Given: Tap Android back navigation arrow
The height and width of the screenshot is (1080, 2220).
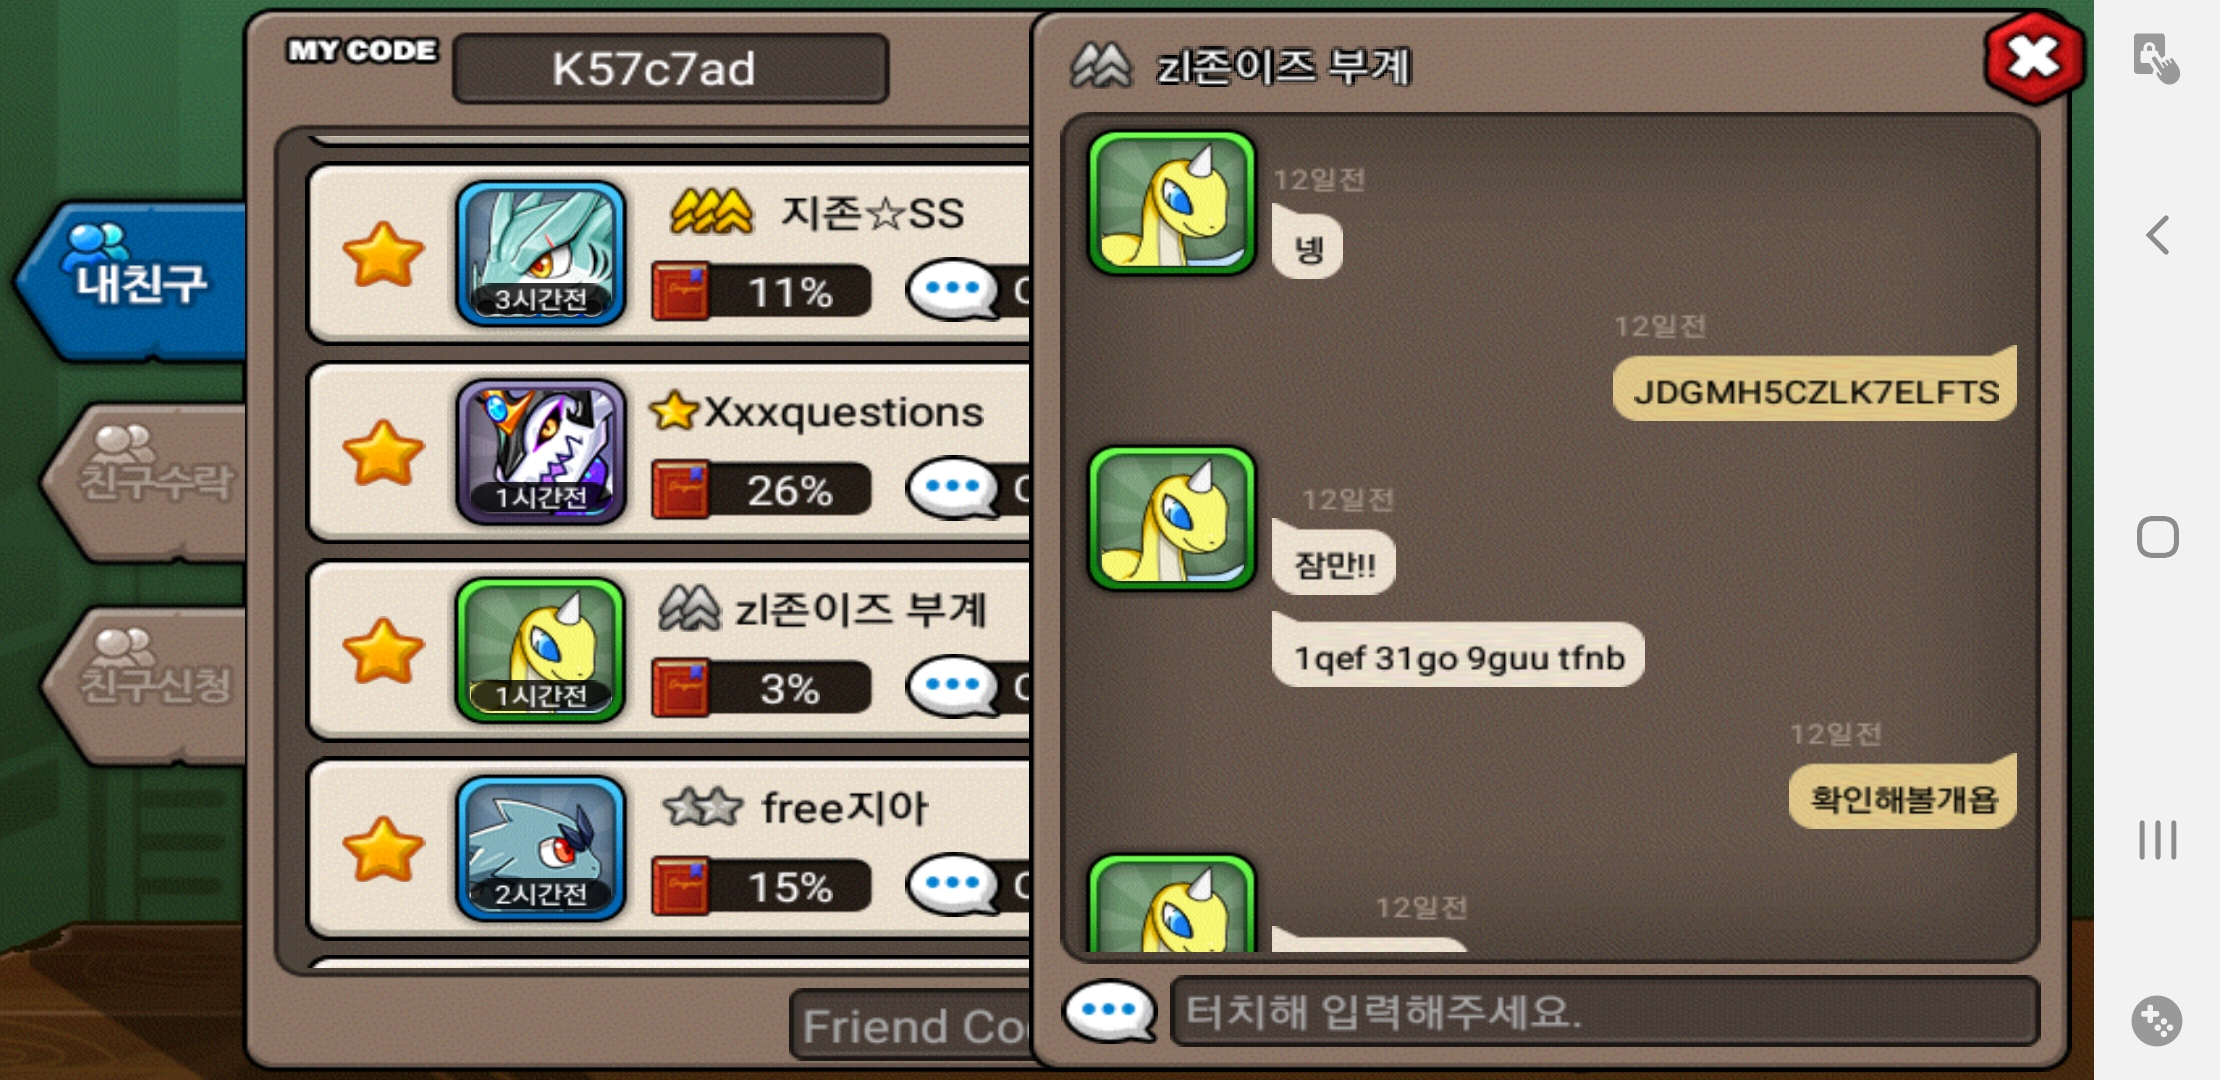Looking at the screenshot, I should 2158,236.
